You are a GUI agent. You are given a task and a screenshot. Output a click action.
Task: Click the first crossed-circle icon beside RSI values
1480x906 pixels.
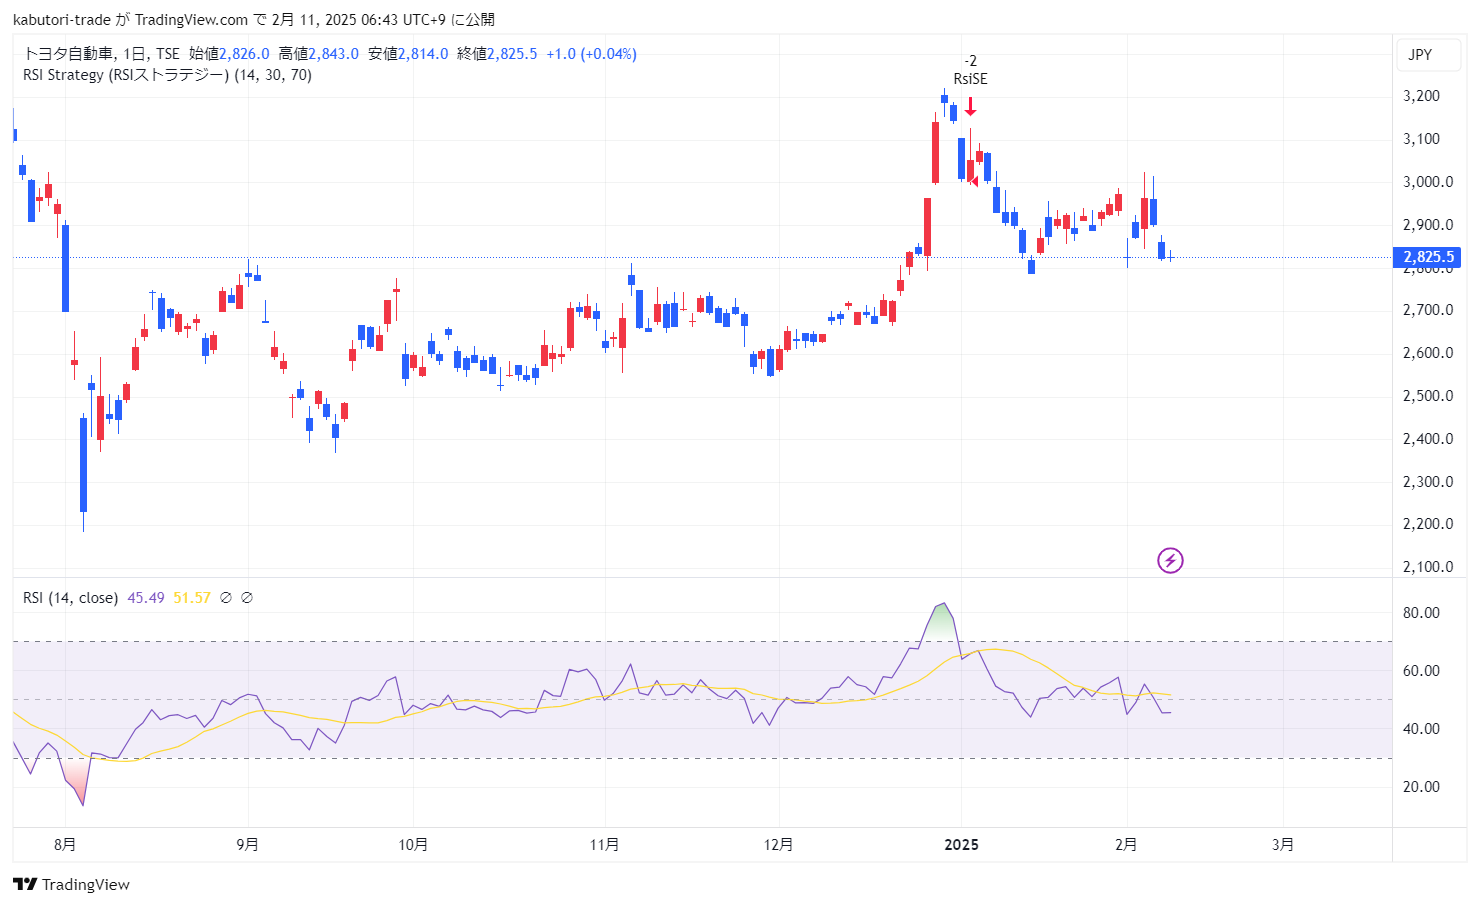point(226,598)
